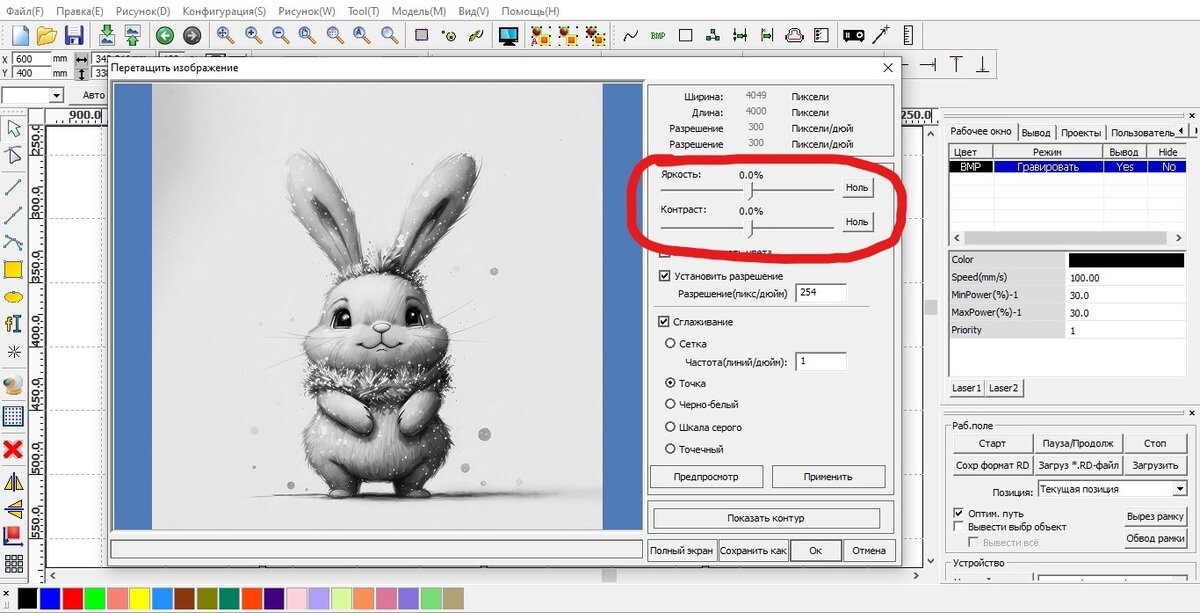1200x613 pixels.
Task: Click the 'Показать контур' button
Action: coord(766,518)
